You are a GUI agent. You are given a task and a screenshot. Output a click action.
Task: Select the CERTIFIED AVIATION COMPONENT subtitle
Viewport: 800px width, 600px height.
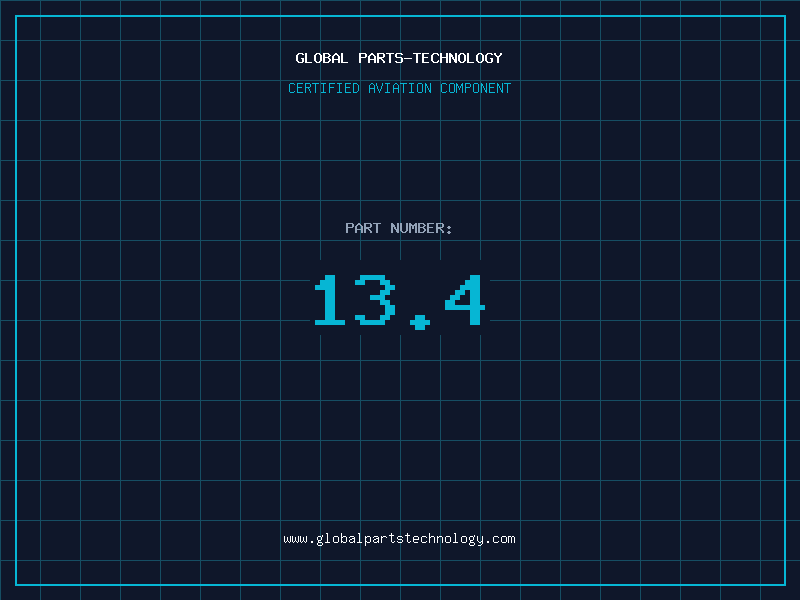[399, 89]
